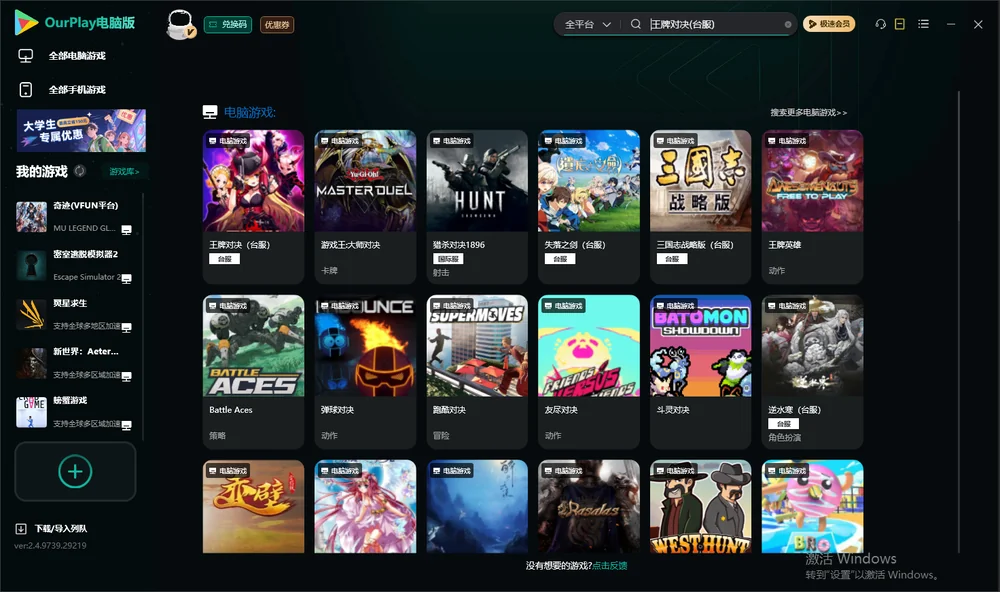Screen dimensions: 1000x592
Task: Select 新世界: Aeternum sidebar game icon
Action: (x=31, y=364)
